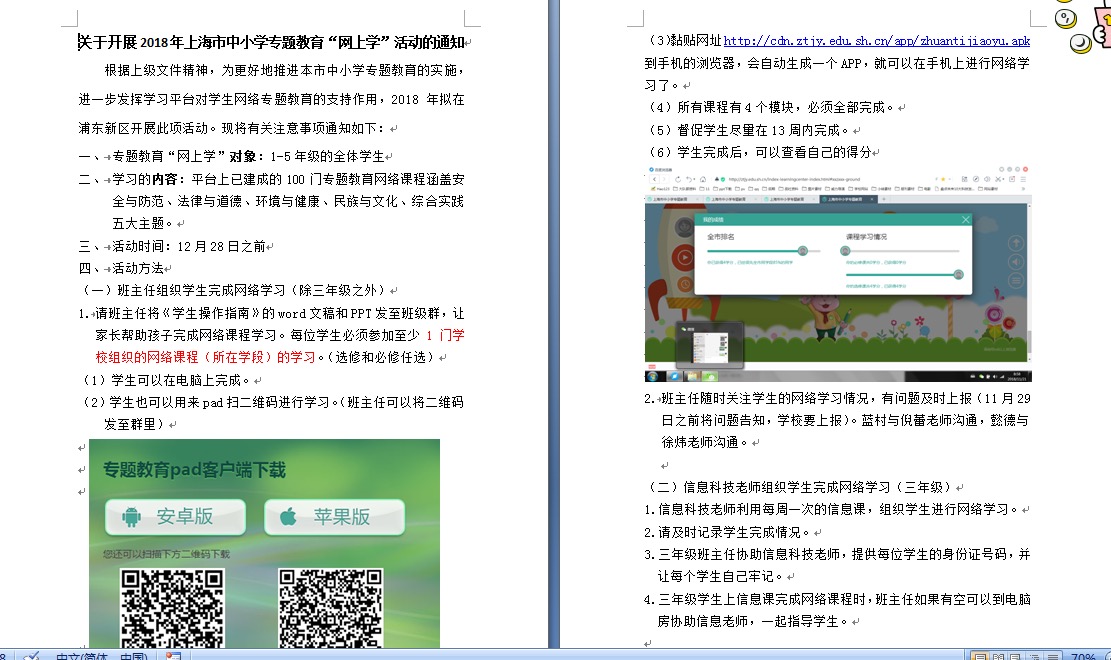
Task: Click the right QR code image
Action: pos(329,608)
